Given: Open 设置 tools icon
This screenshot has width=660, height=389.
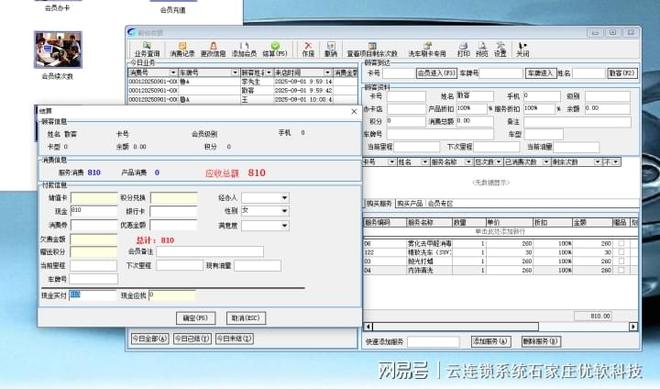Looking at the screenshot, I should pos(500,49).
